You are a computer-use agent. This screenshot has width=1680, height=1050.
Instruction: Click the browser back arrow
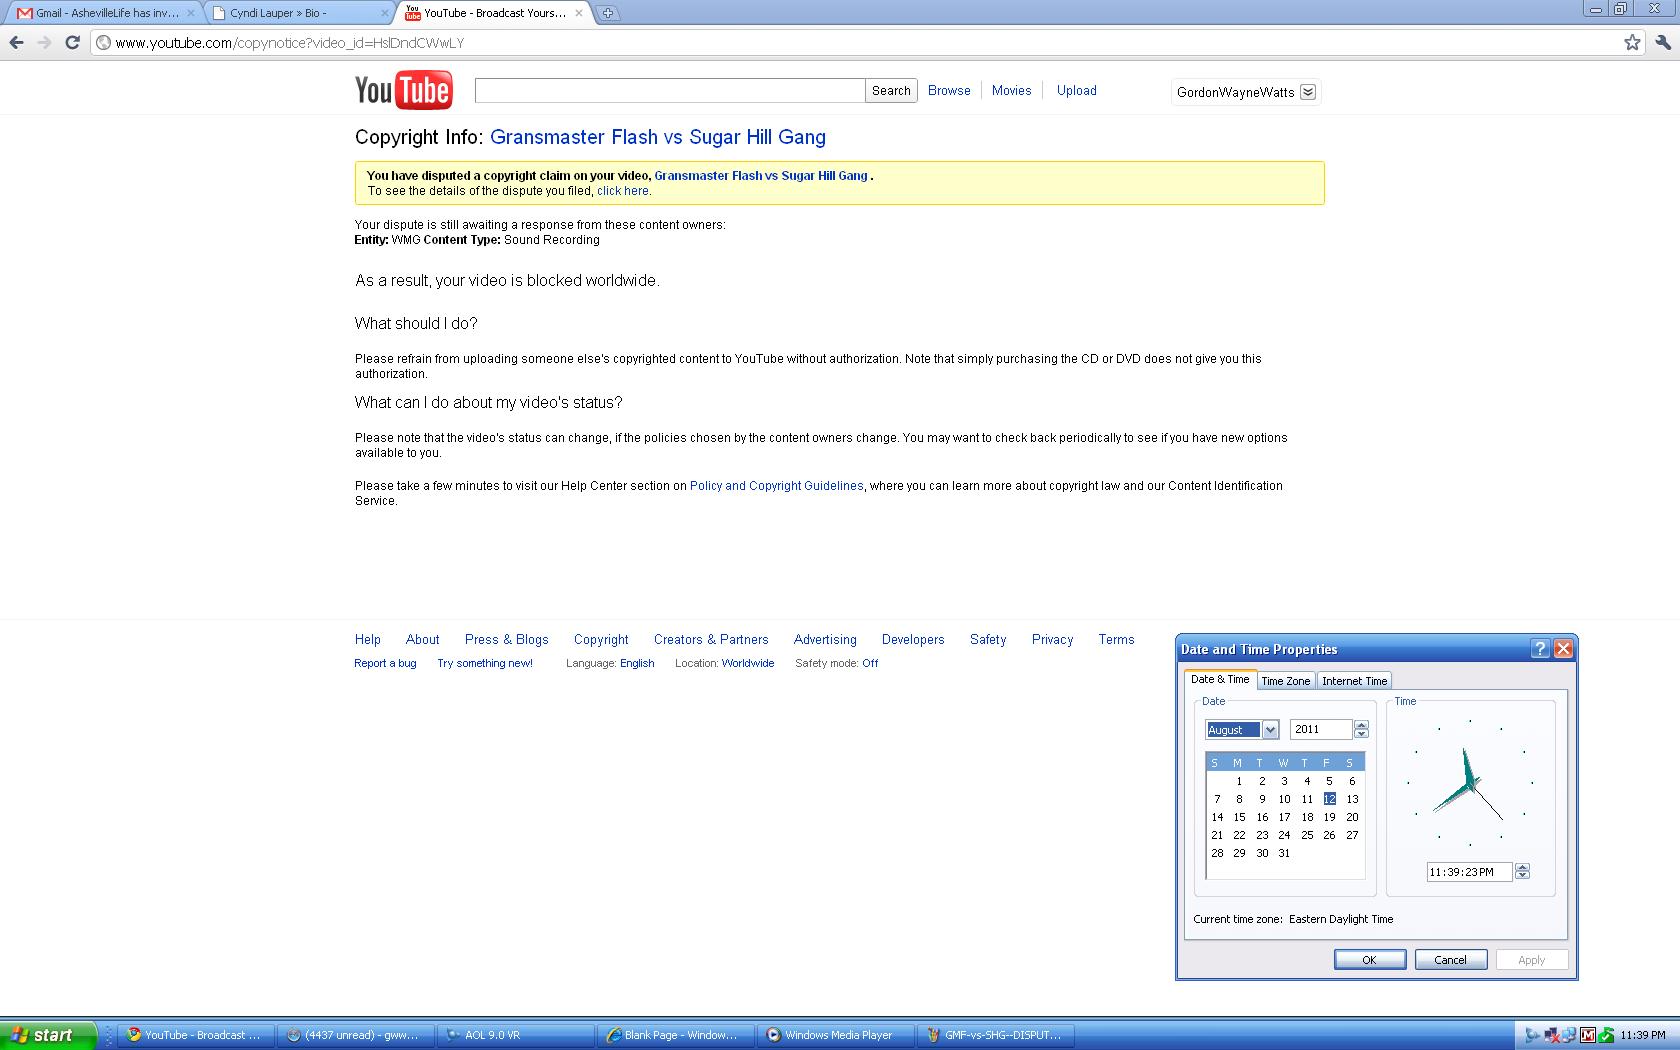click(16, 42)
